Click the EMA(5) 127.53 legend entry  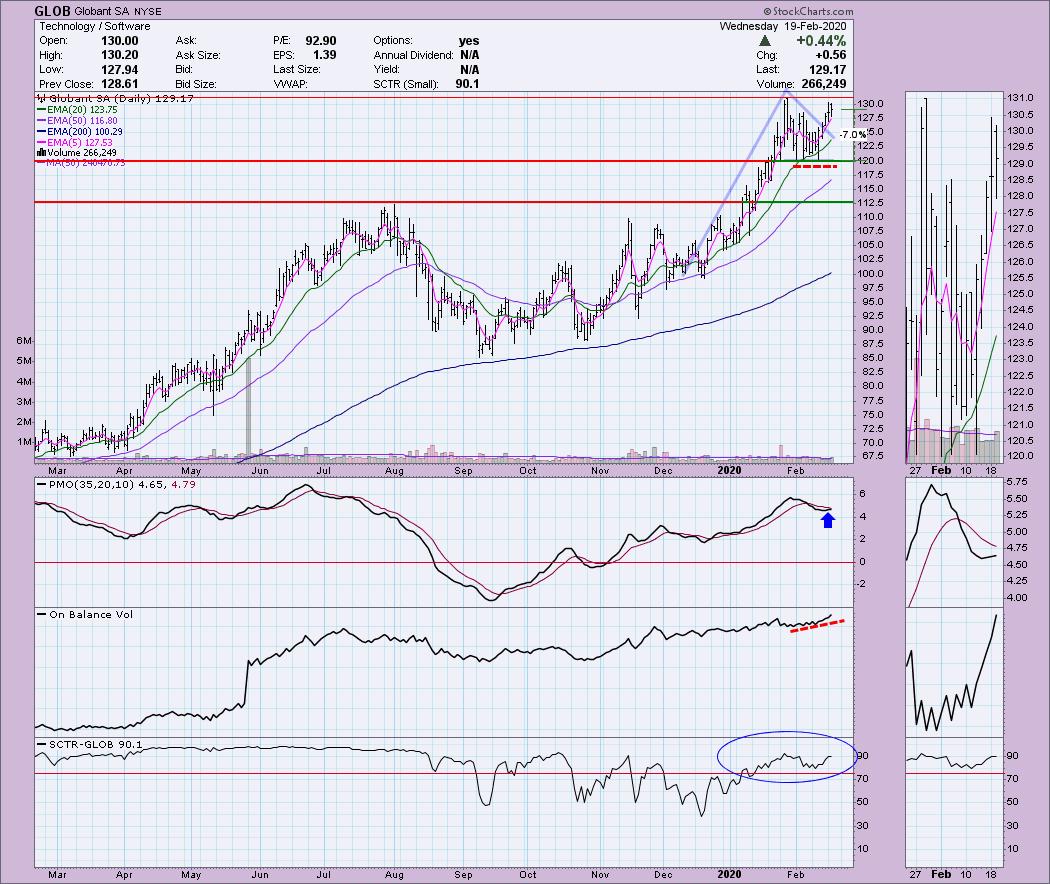pyautogui.click(x=75, y=143)
